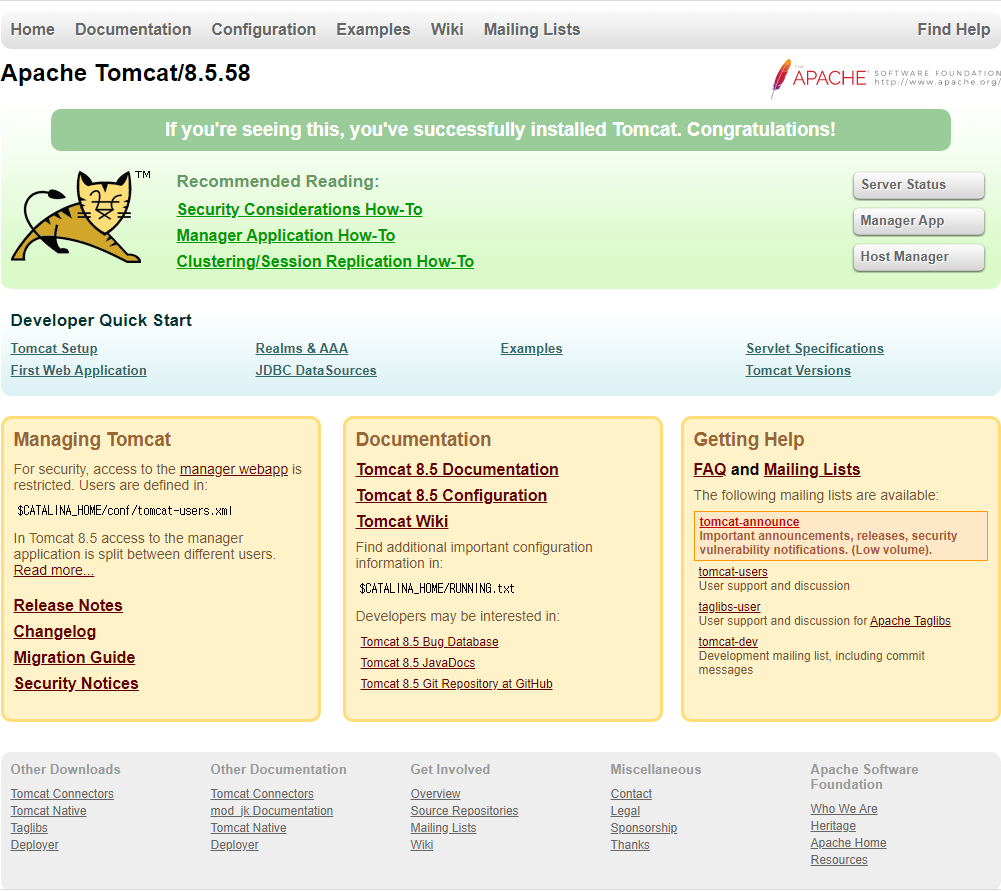Open the taglibs-user mailing list link
This screenshot has height=892, width=1001.
(729, 607)
